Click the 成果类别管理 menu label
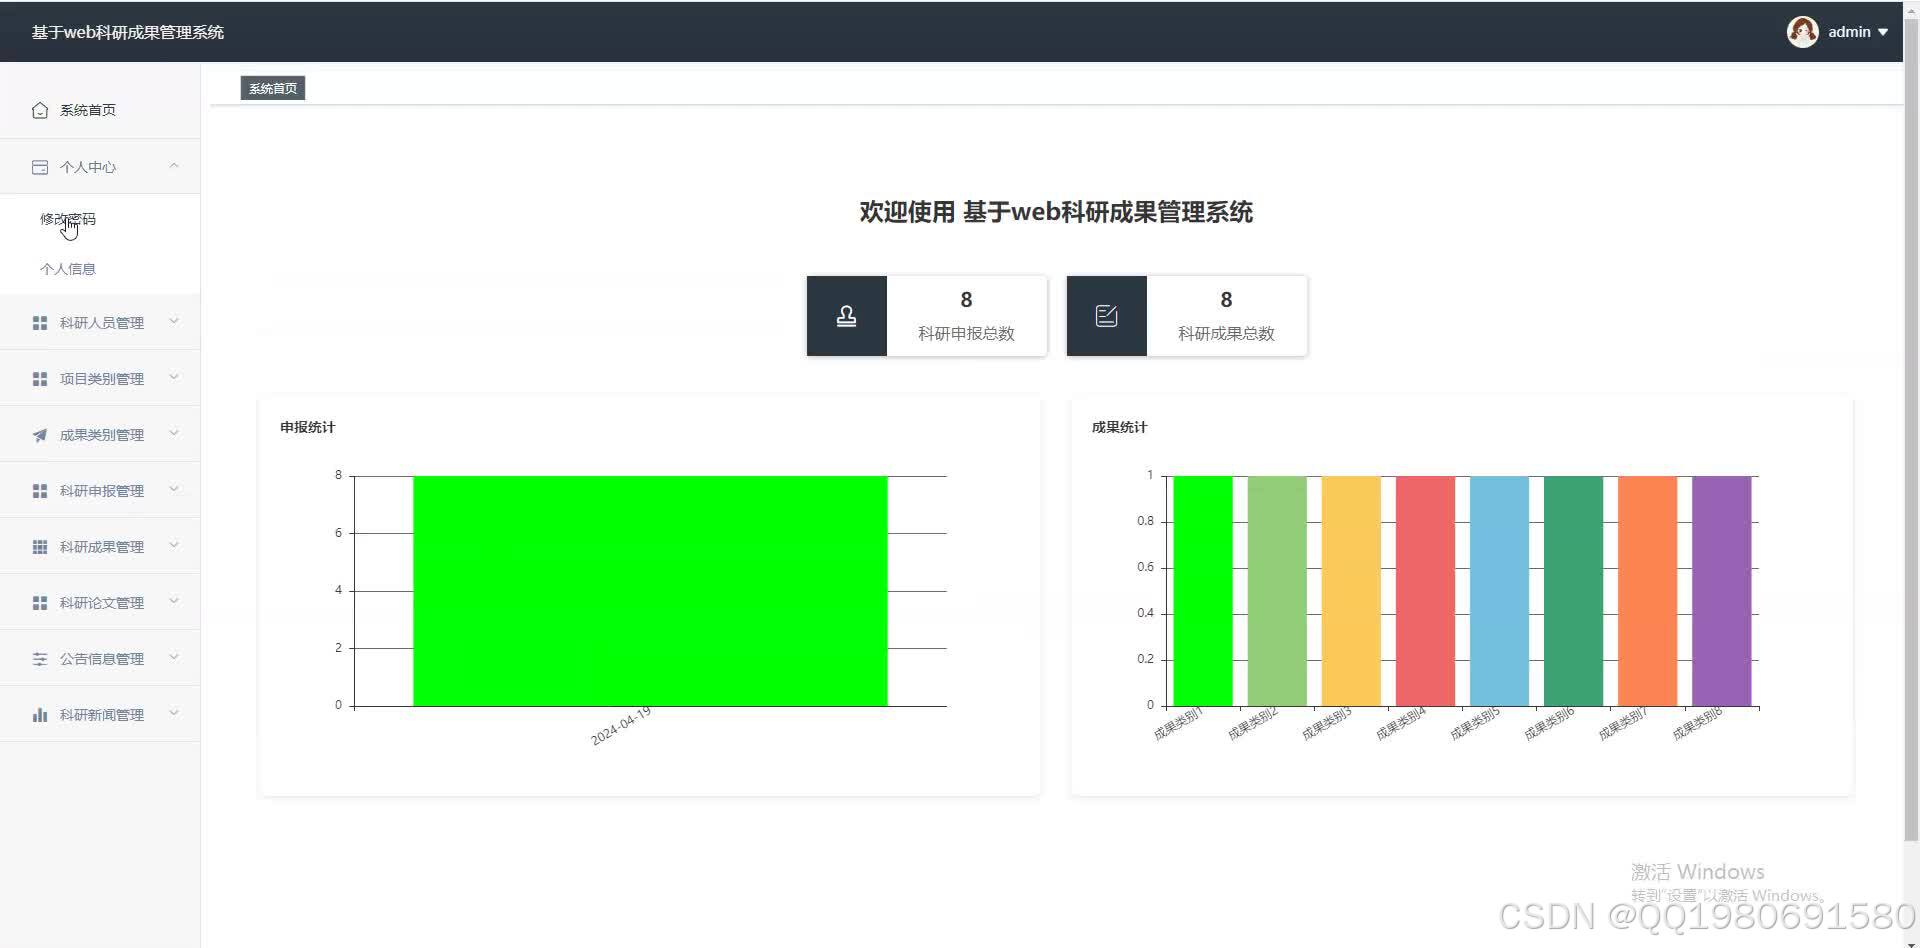Viewport: 1920px width, 948px height. point(102,435)
